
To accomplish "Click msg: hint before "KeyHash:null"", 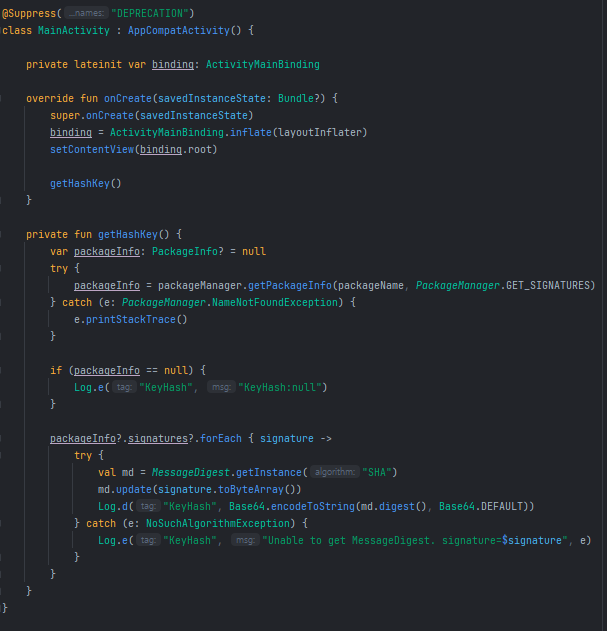I will tap(221, 387).
